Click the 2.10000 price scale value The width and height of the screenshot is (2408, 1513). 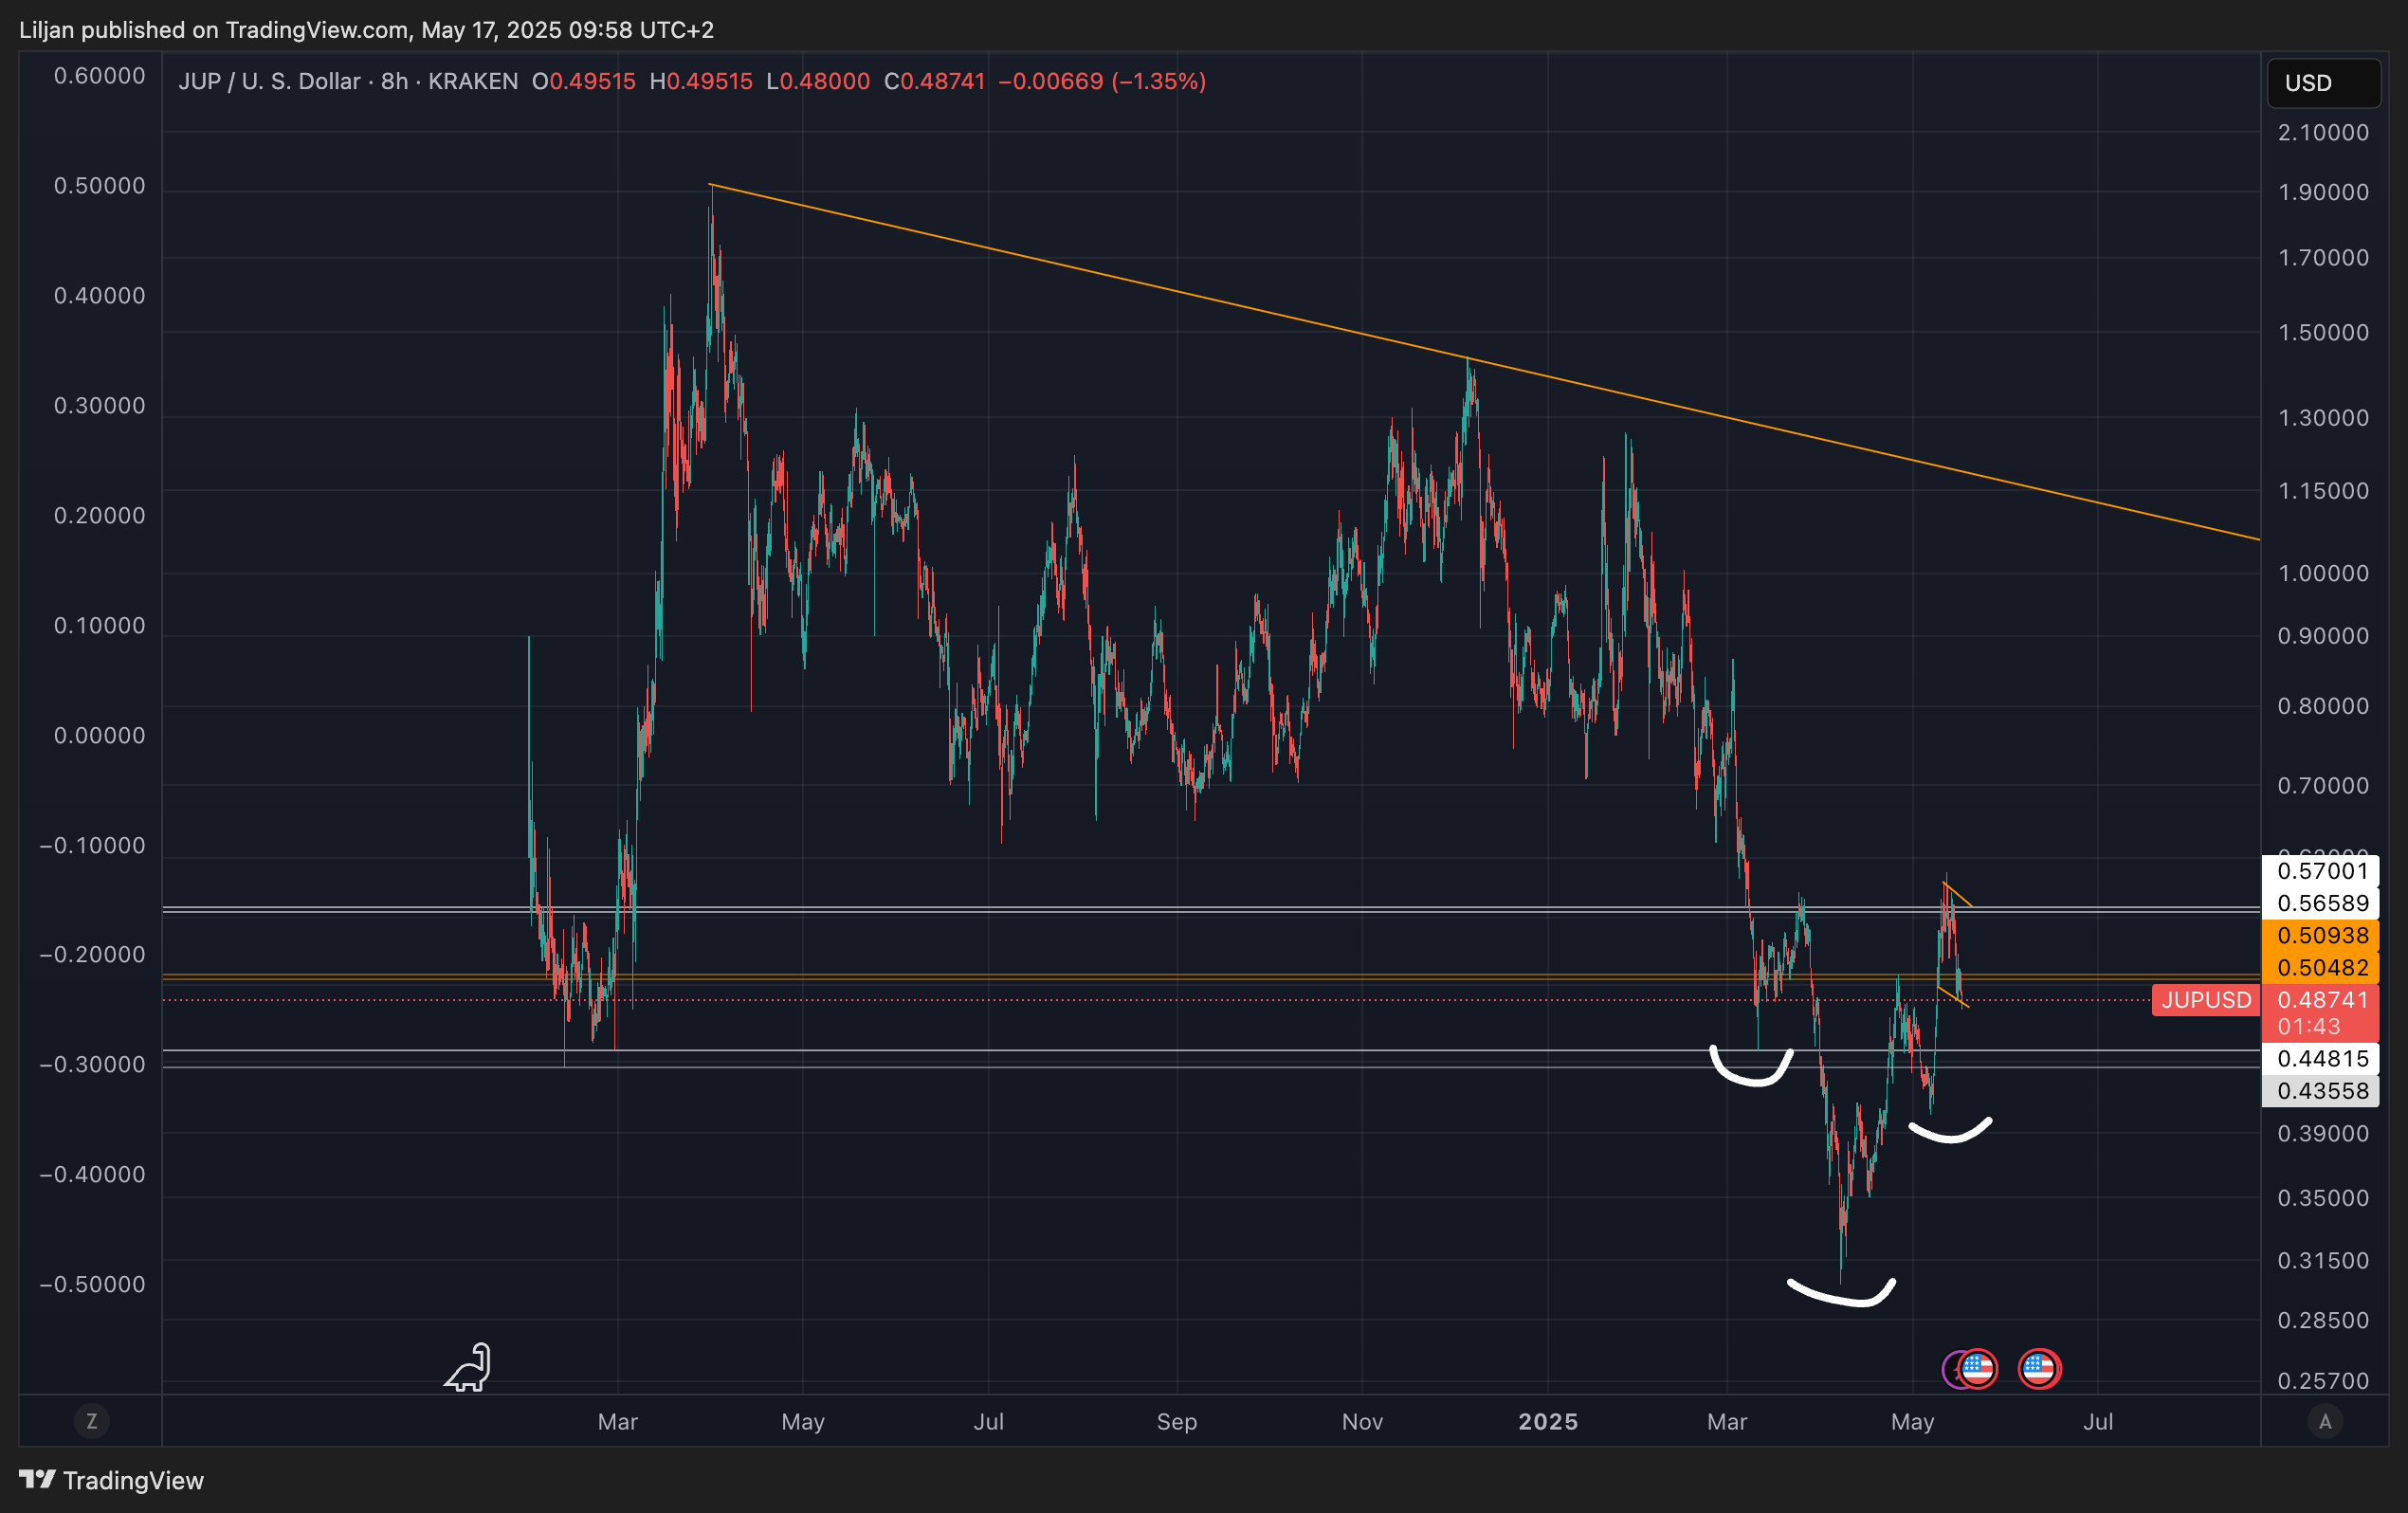pos(2323,132)
